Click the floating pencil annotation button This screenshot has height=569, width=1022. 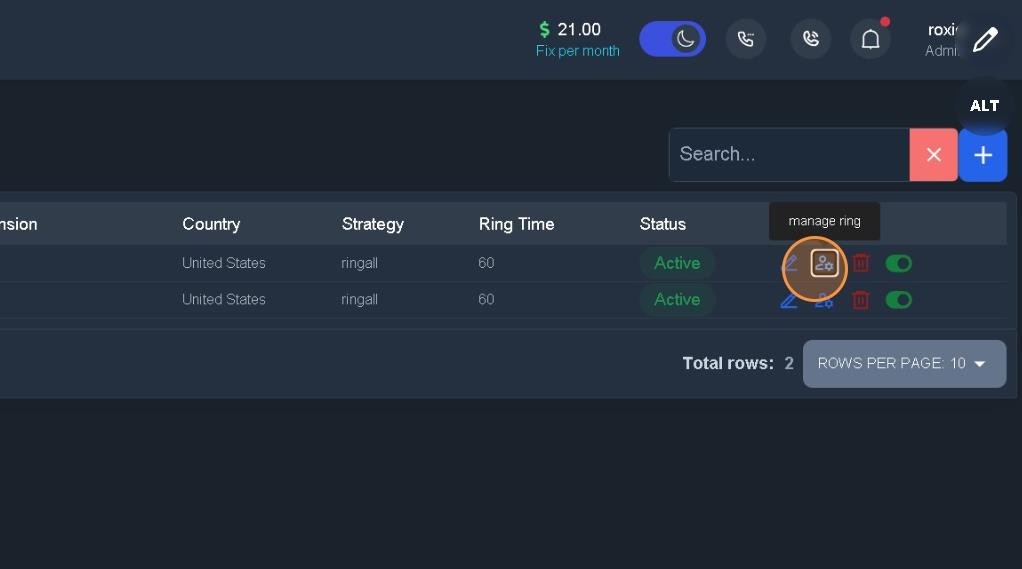[985, 39]
